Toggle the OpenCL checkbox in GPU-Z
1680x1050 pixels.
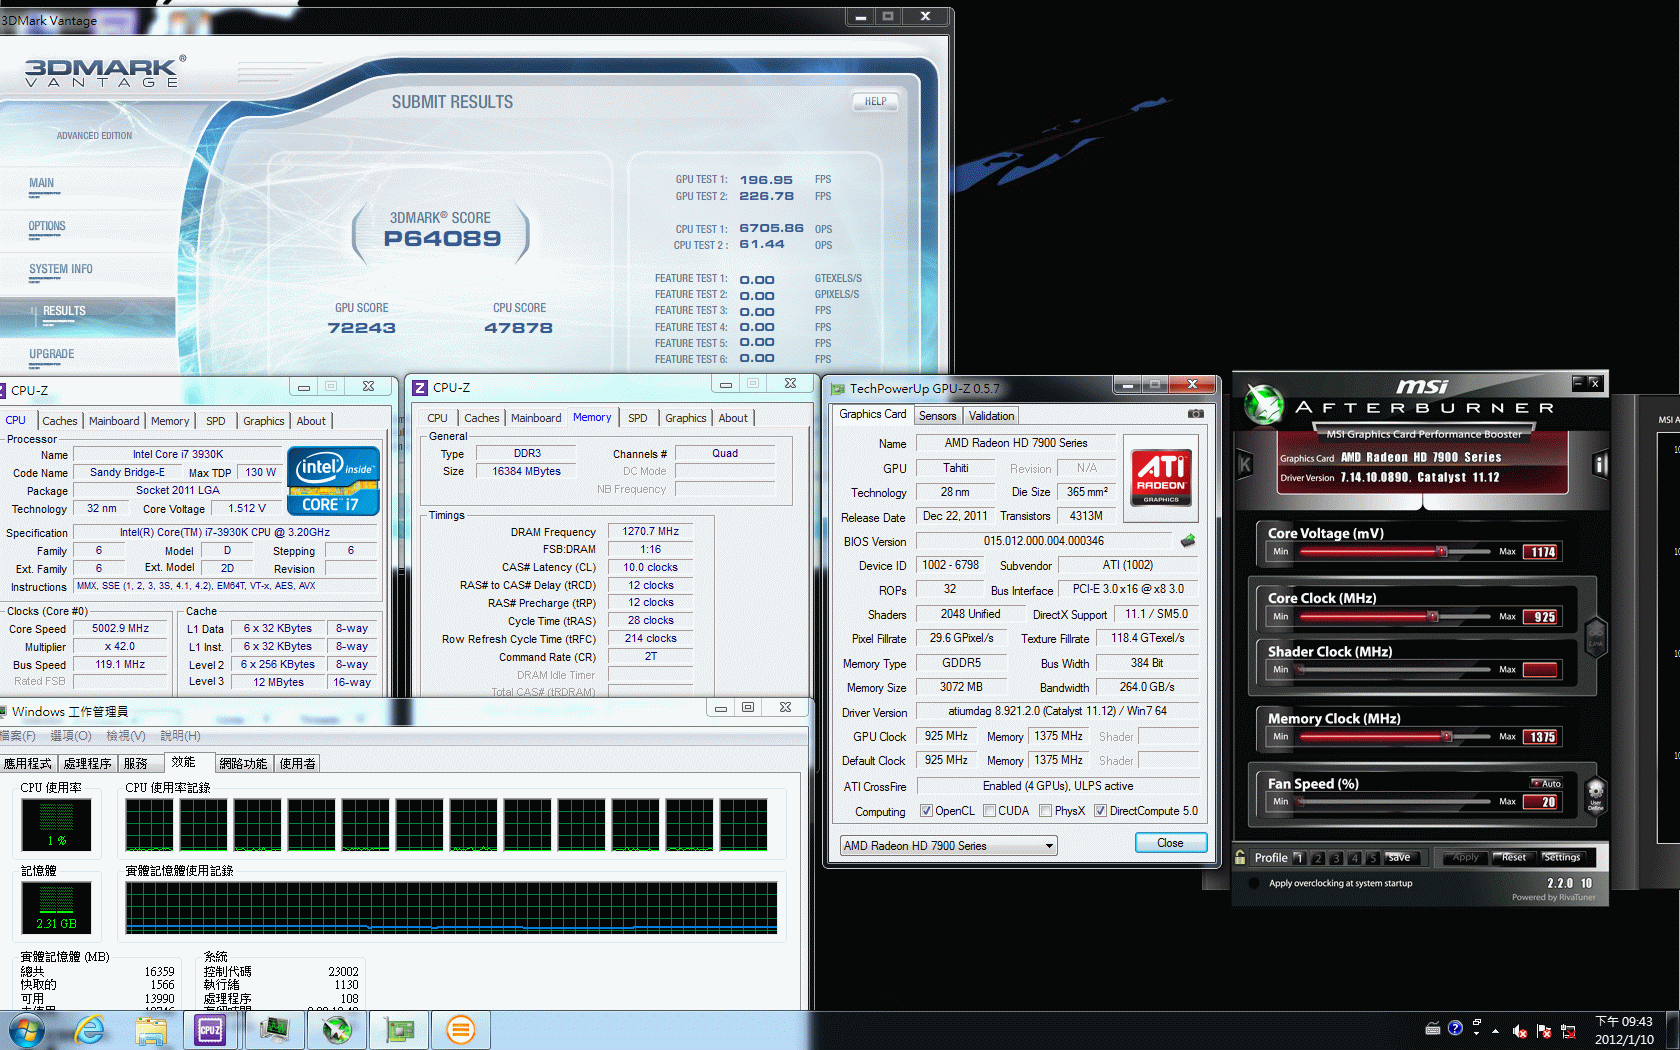[926, 811]
